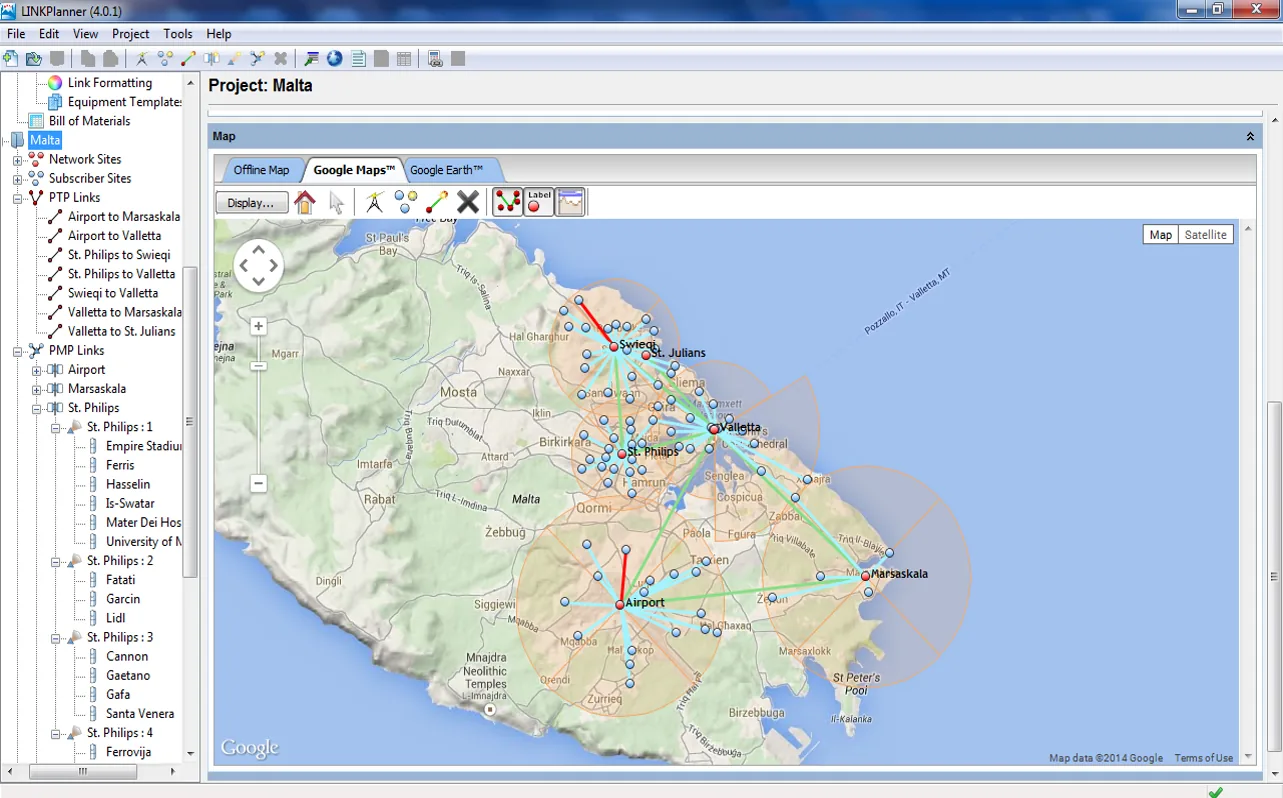Select the new network site tower icon
Viewport: 1283px width, 798px height.
point(374,202)
